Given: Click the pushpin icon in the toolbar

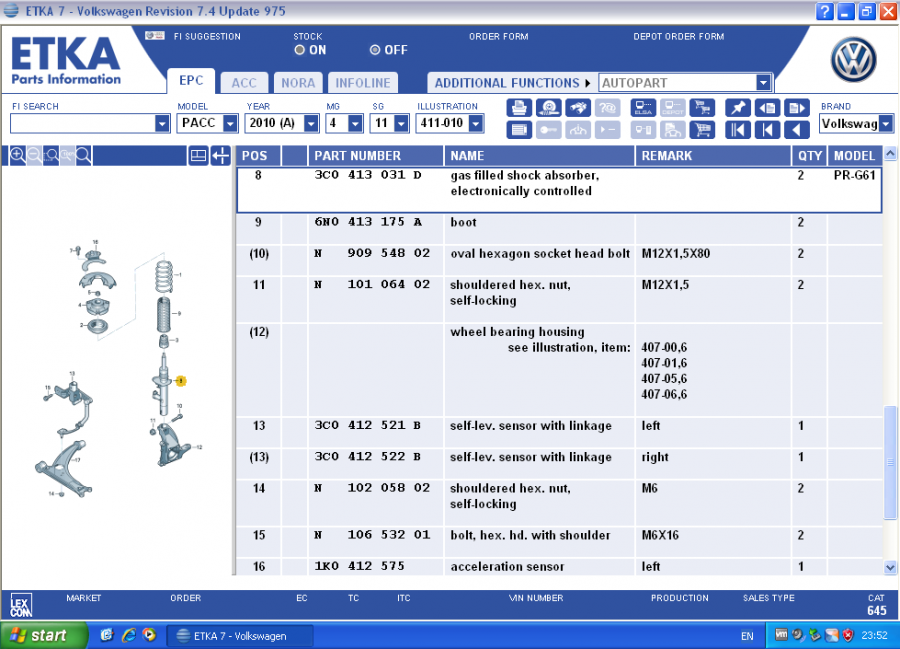Looking at the screenshot, I should 738,108.
